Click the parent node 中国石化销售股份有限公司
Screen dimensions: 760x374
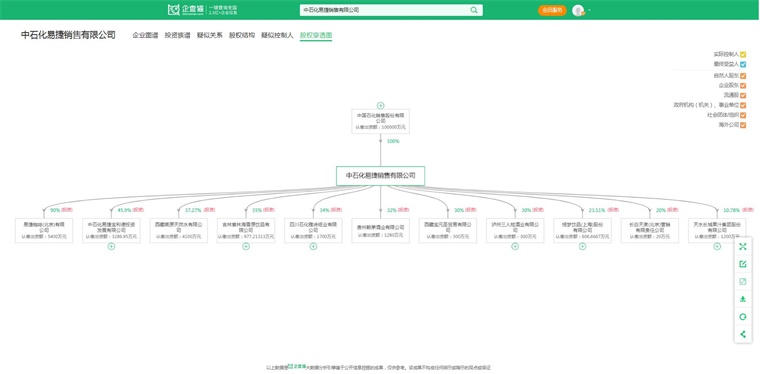[x=380, y=121]
